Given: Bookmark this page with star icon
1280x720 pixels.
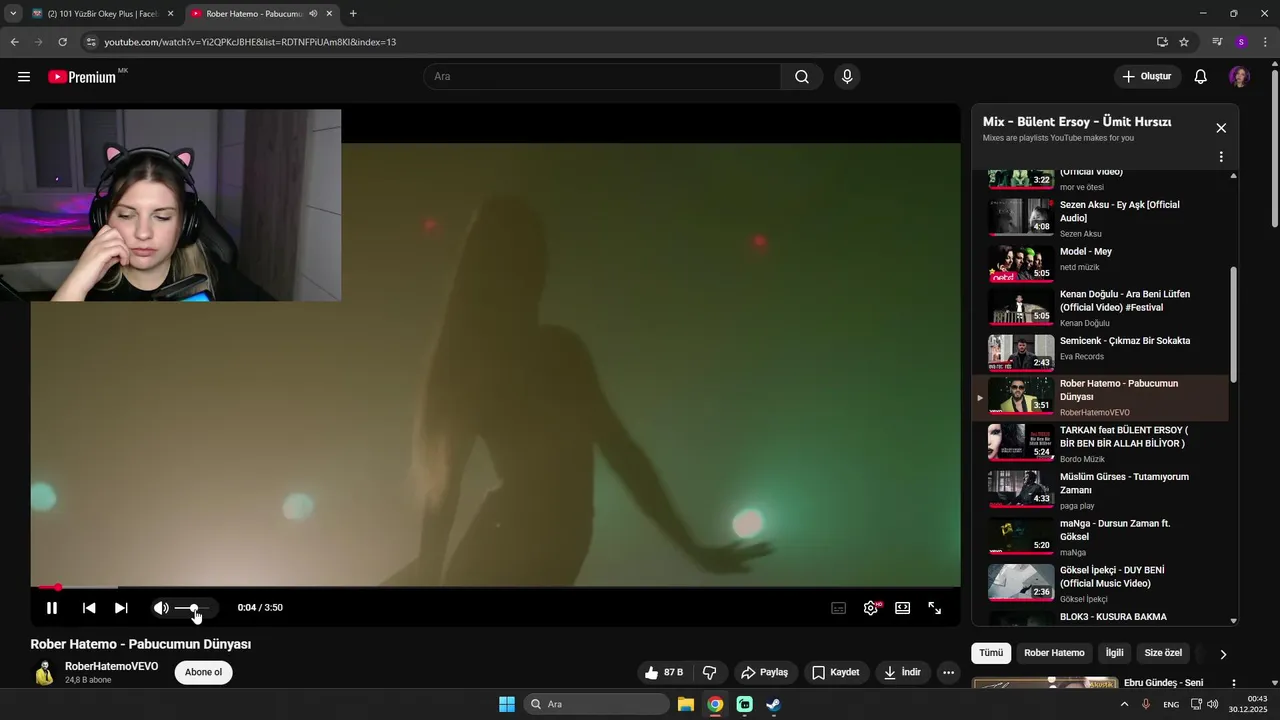Looking at the screenshot, I should point(1184,42).
